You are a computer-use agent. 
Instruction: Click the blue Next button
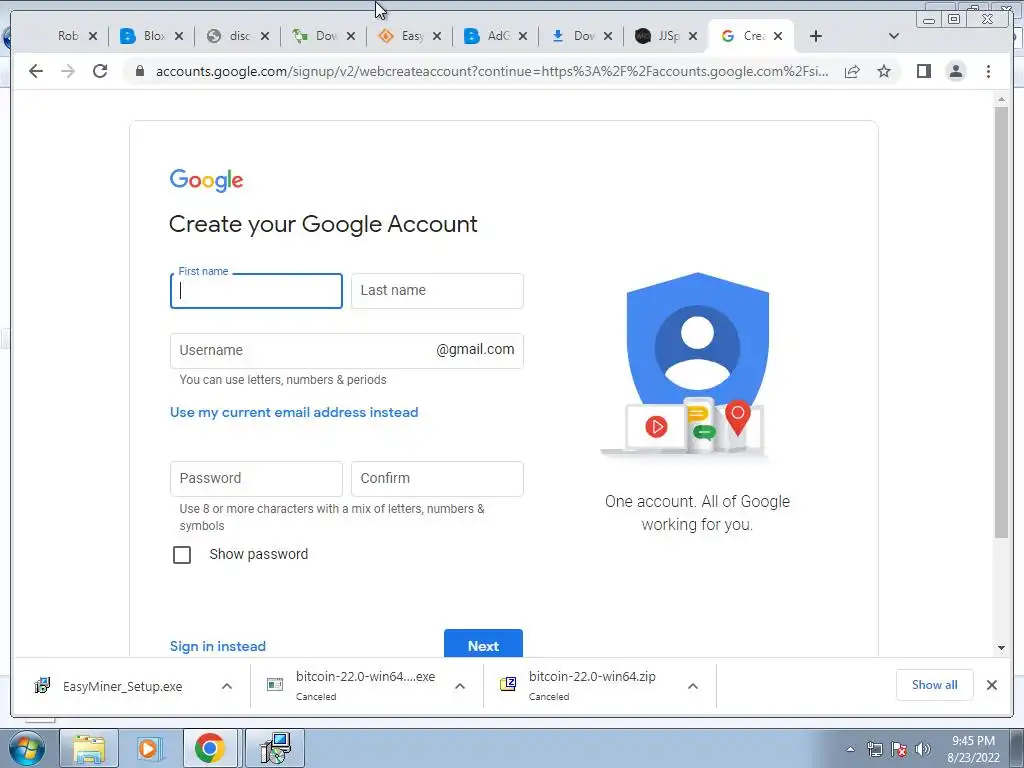483,644
